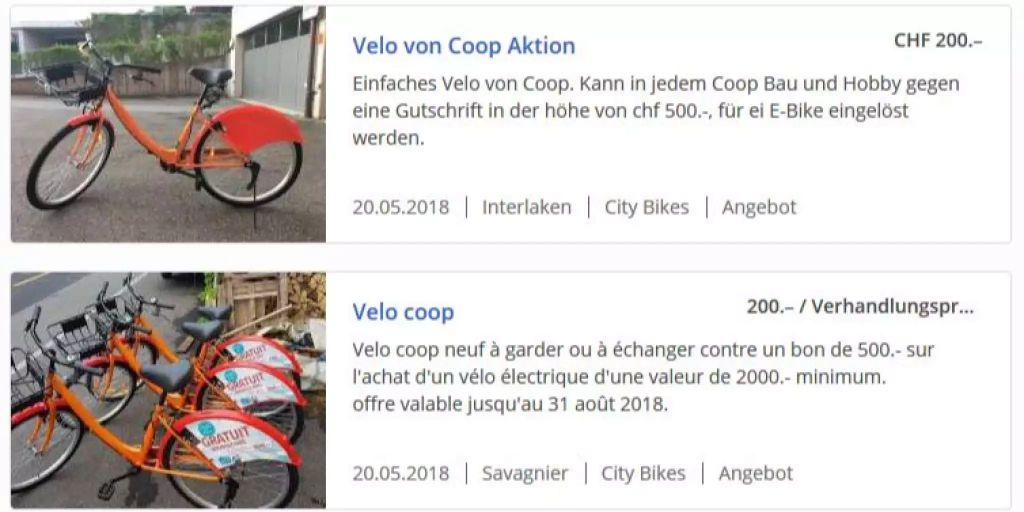
Task: Click the '200.– / Verhandlungspr...' price text
Action: point(860,307)
